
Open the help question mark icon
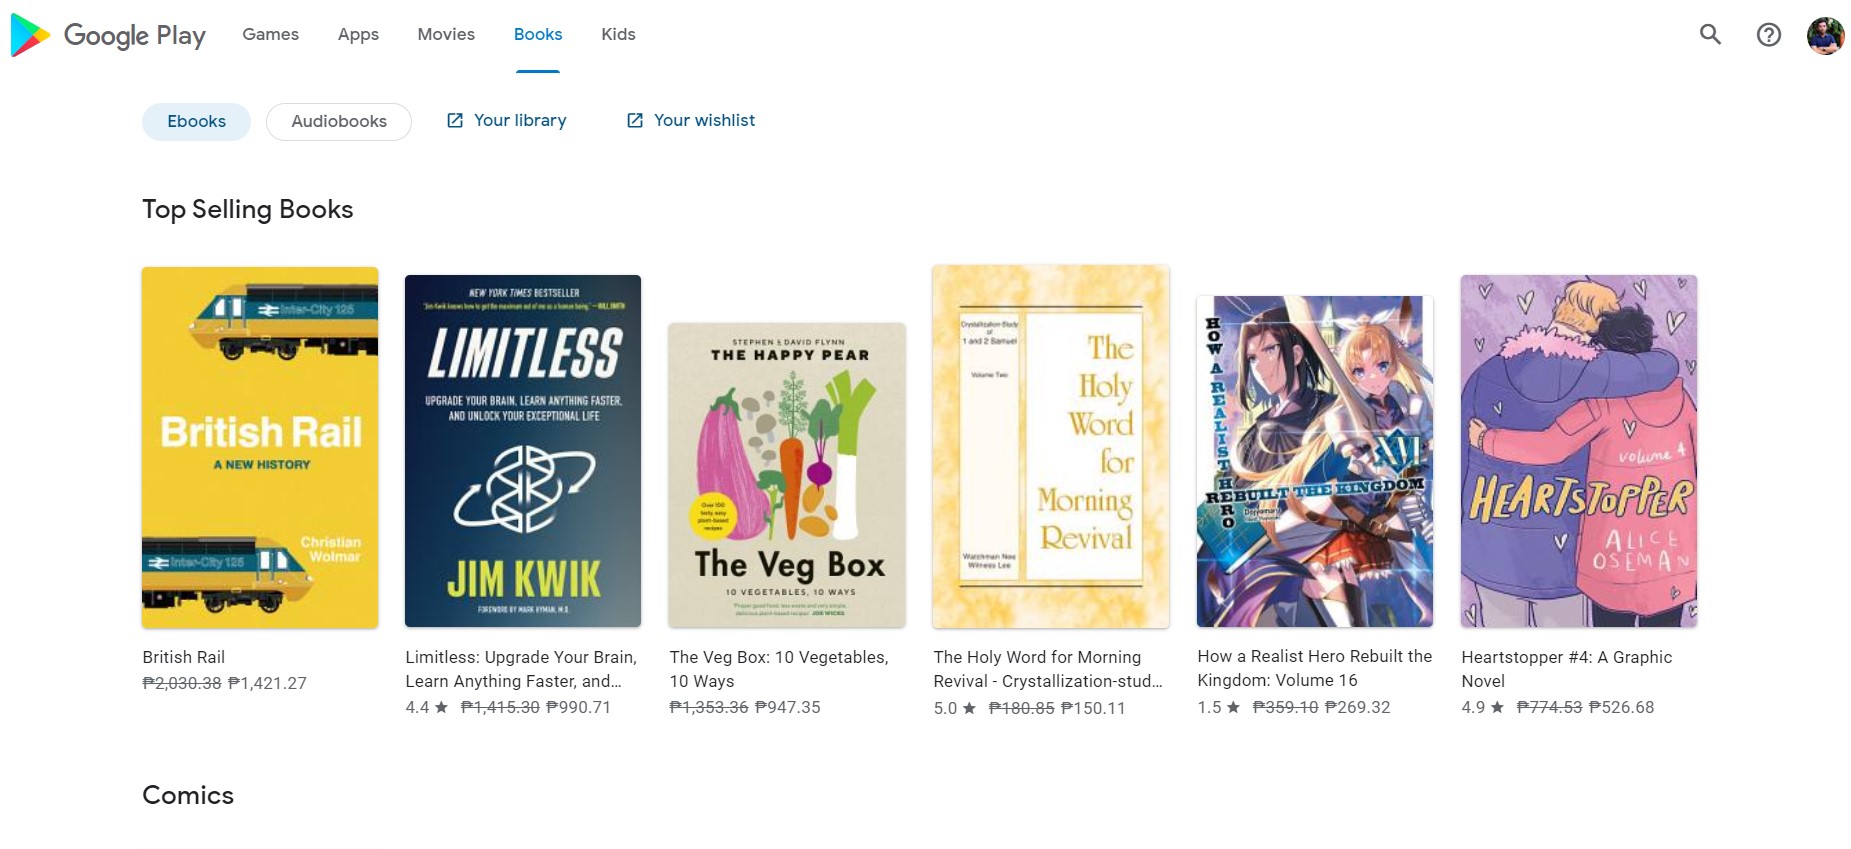[1768, 35]
